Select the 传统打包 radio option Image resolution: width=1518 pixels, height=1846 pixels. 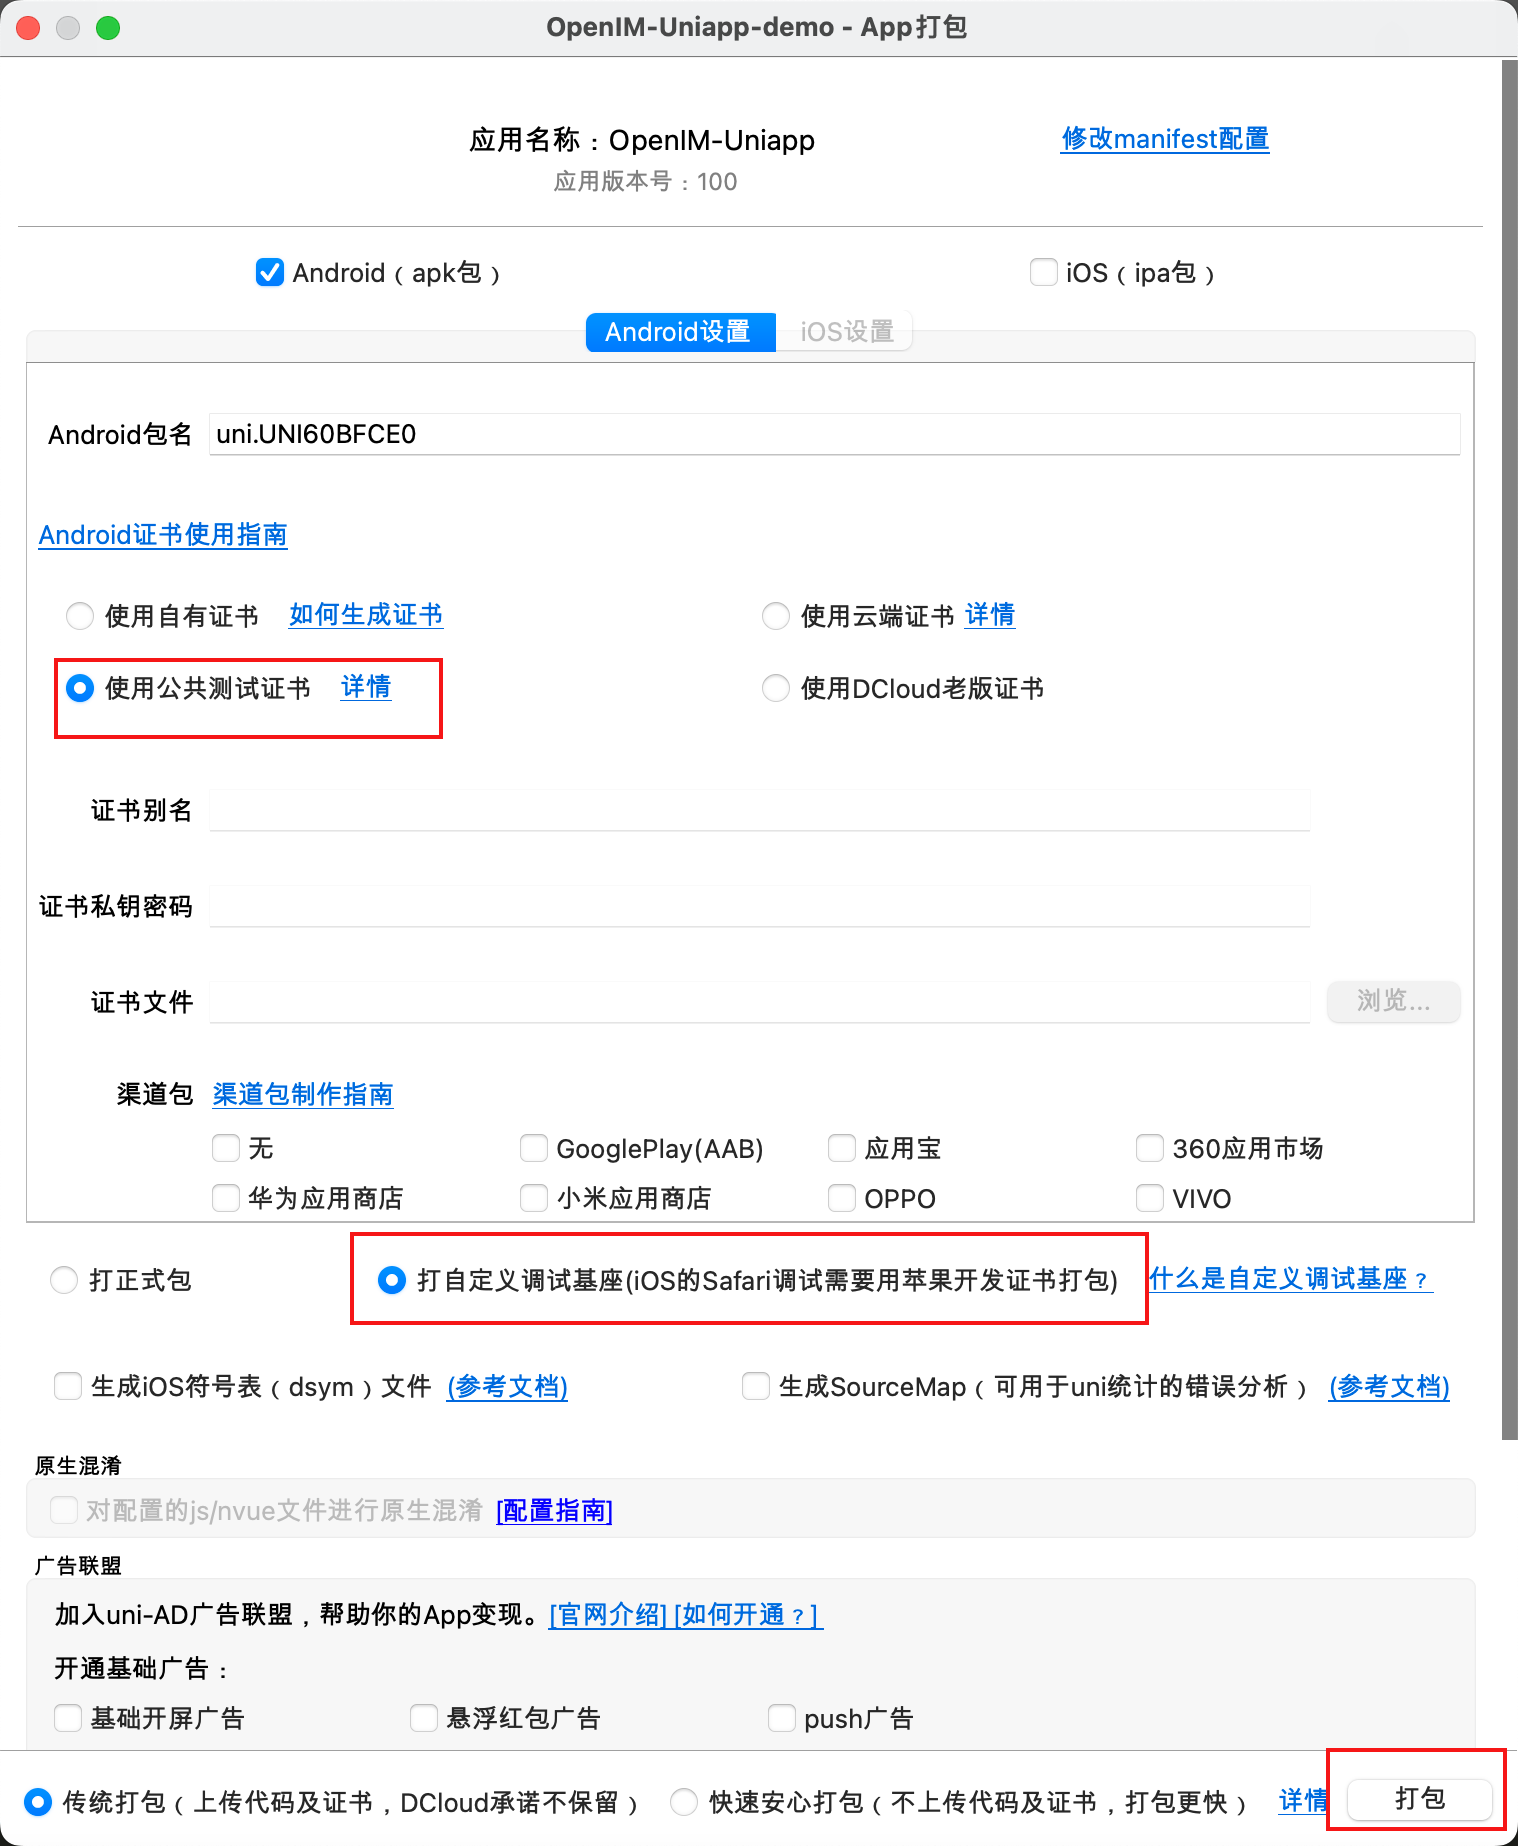pos(38,1802)
